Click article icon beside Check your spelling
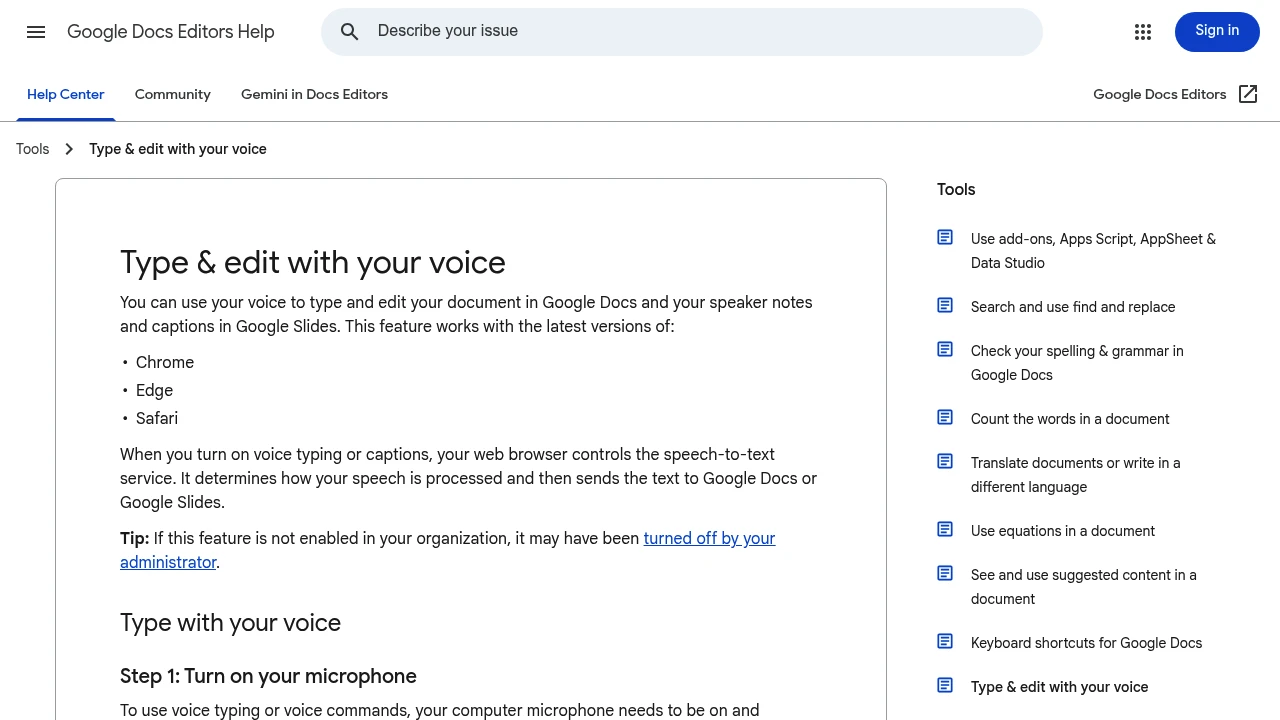The height and width of the screenshot is (720, 1280). (x=945, y=349)
